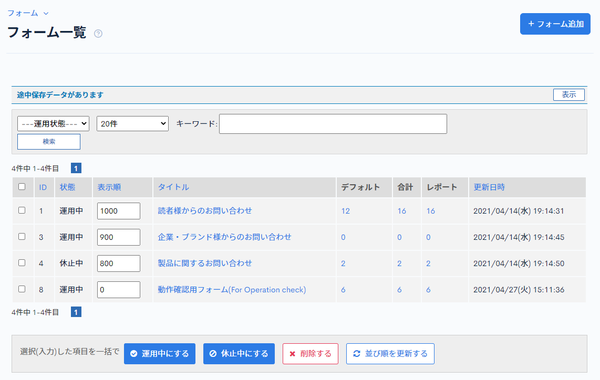Check the row for form ID 8
600x380 pixels.
click(22, 289)
